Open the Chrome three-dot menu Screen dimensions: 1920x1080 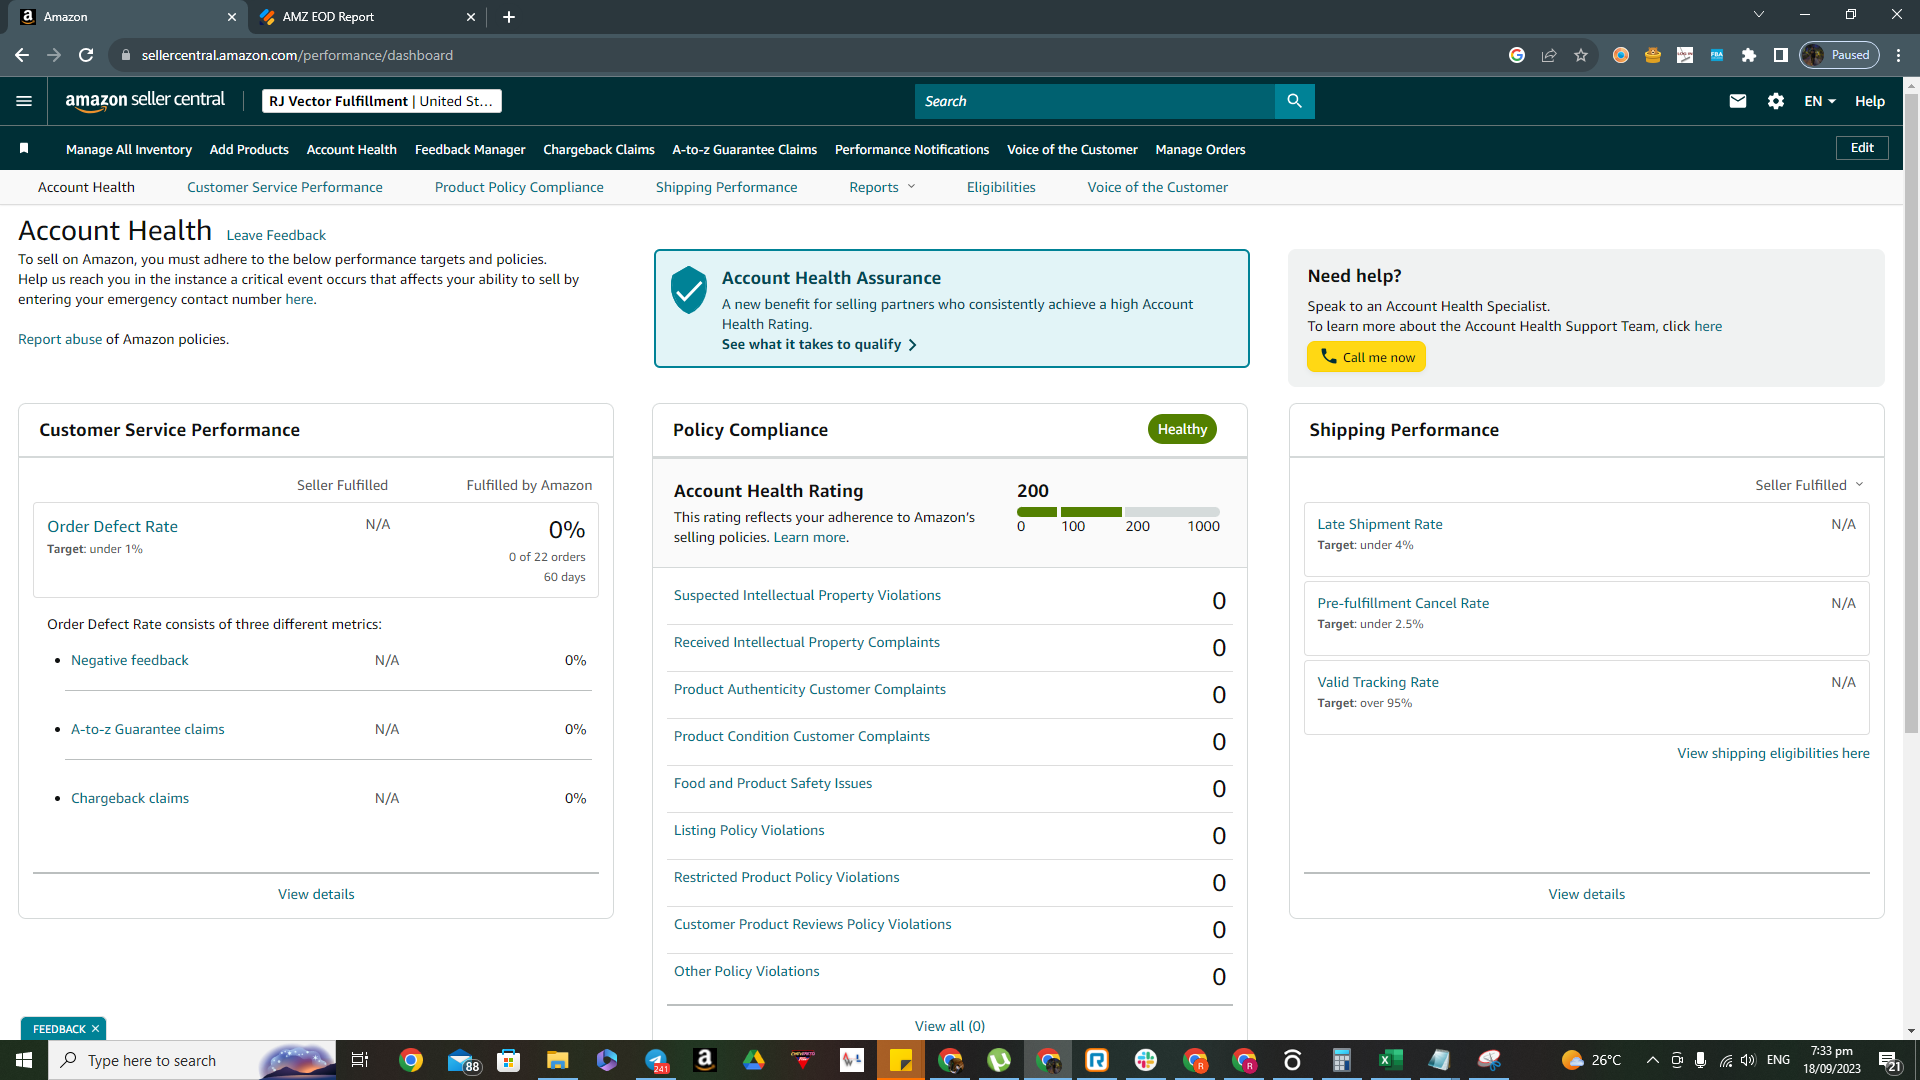click(x=1899, y=55)
